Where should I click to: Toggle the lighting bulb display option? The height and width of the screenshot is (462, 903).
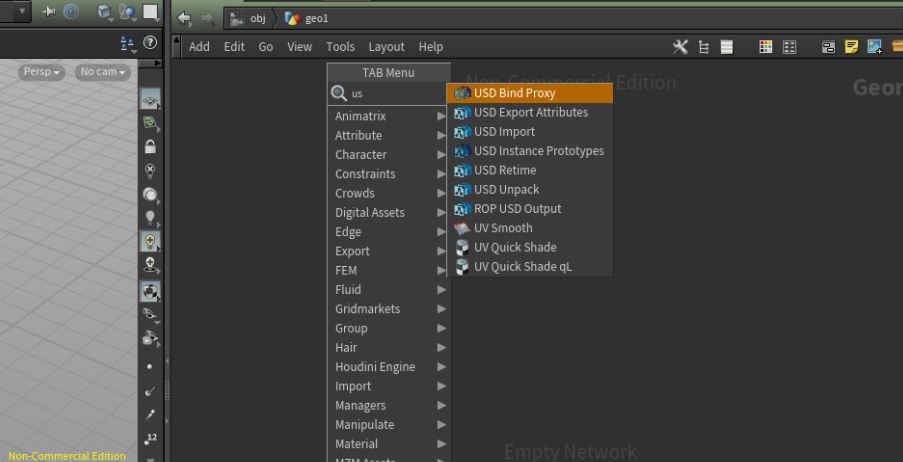click(150, 217)
